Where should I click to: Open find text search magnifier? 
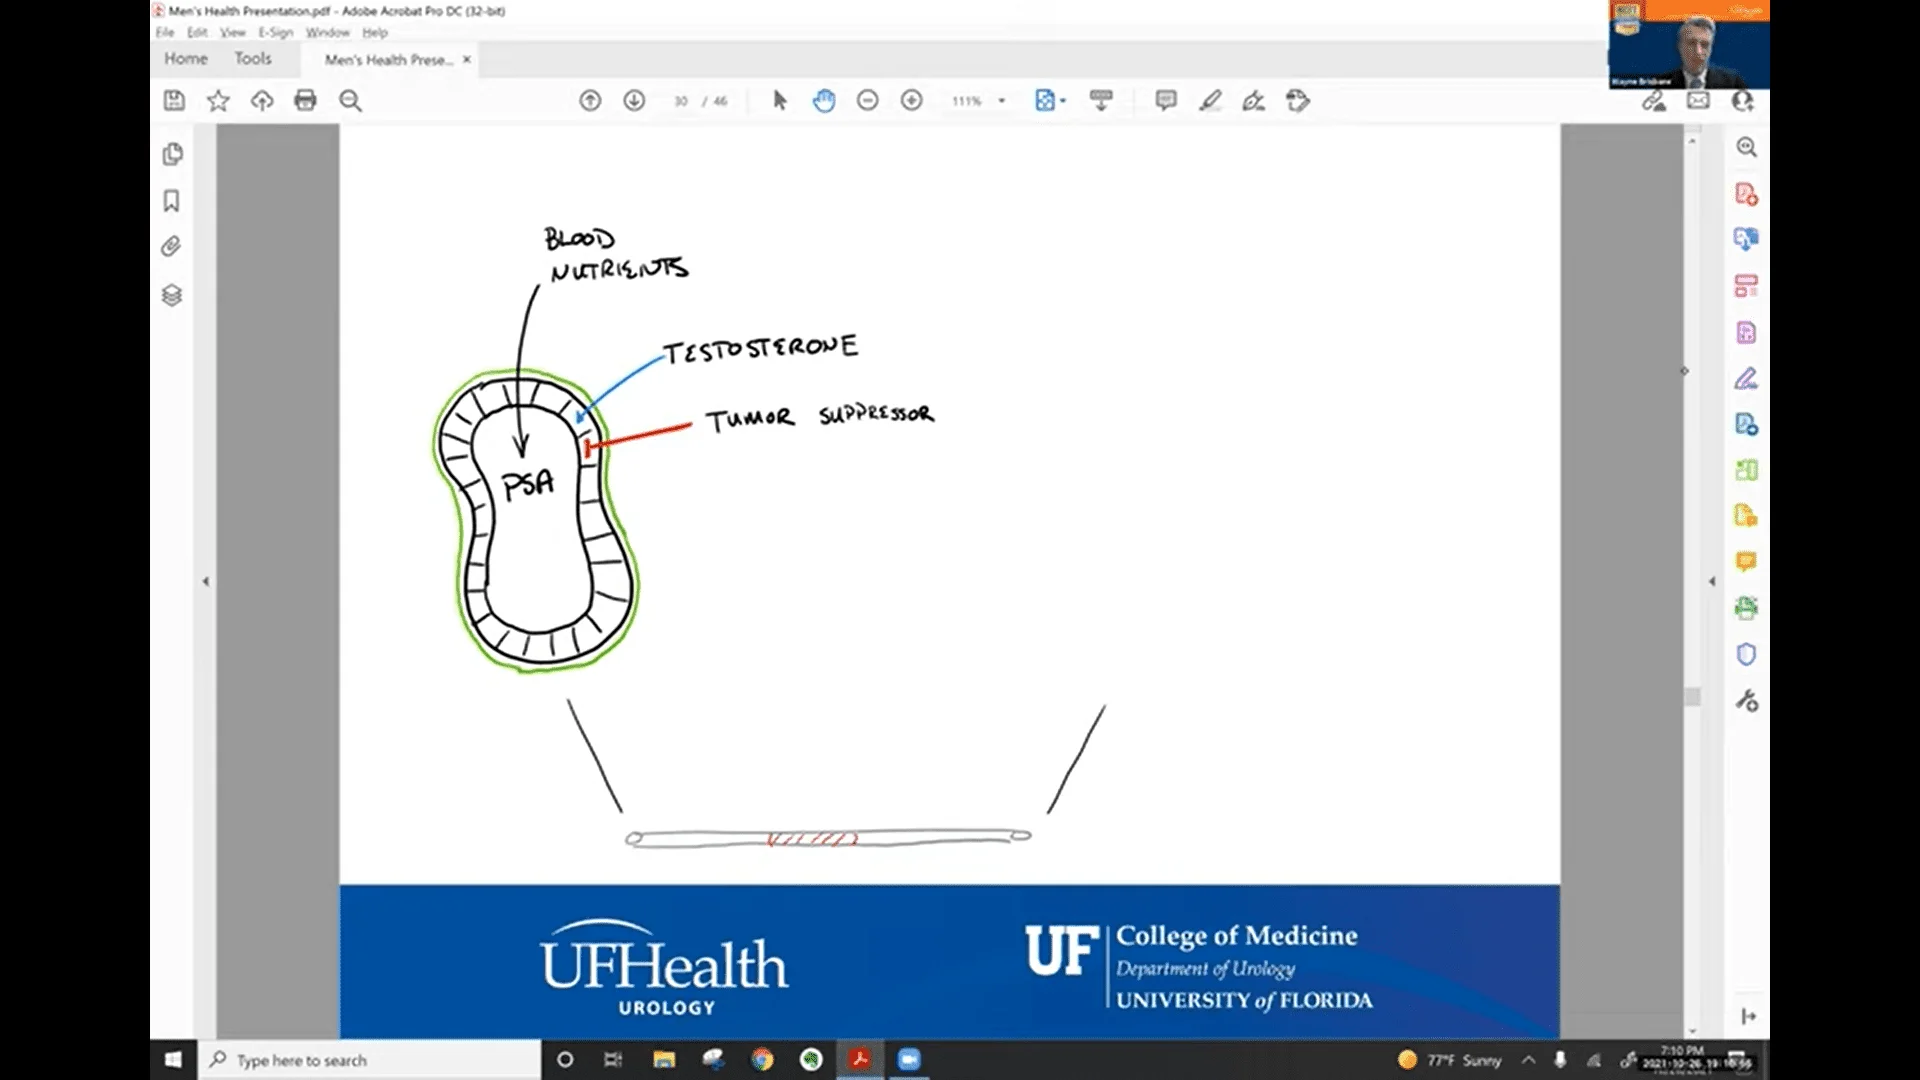pos(350,100)
